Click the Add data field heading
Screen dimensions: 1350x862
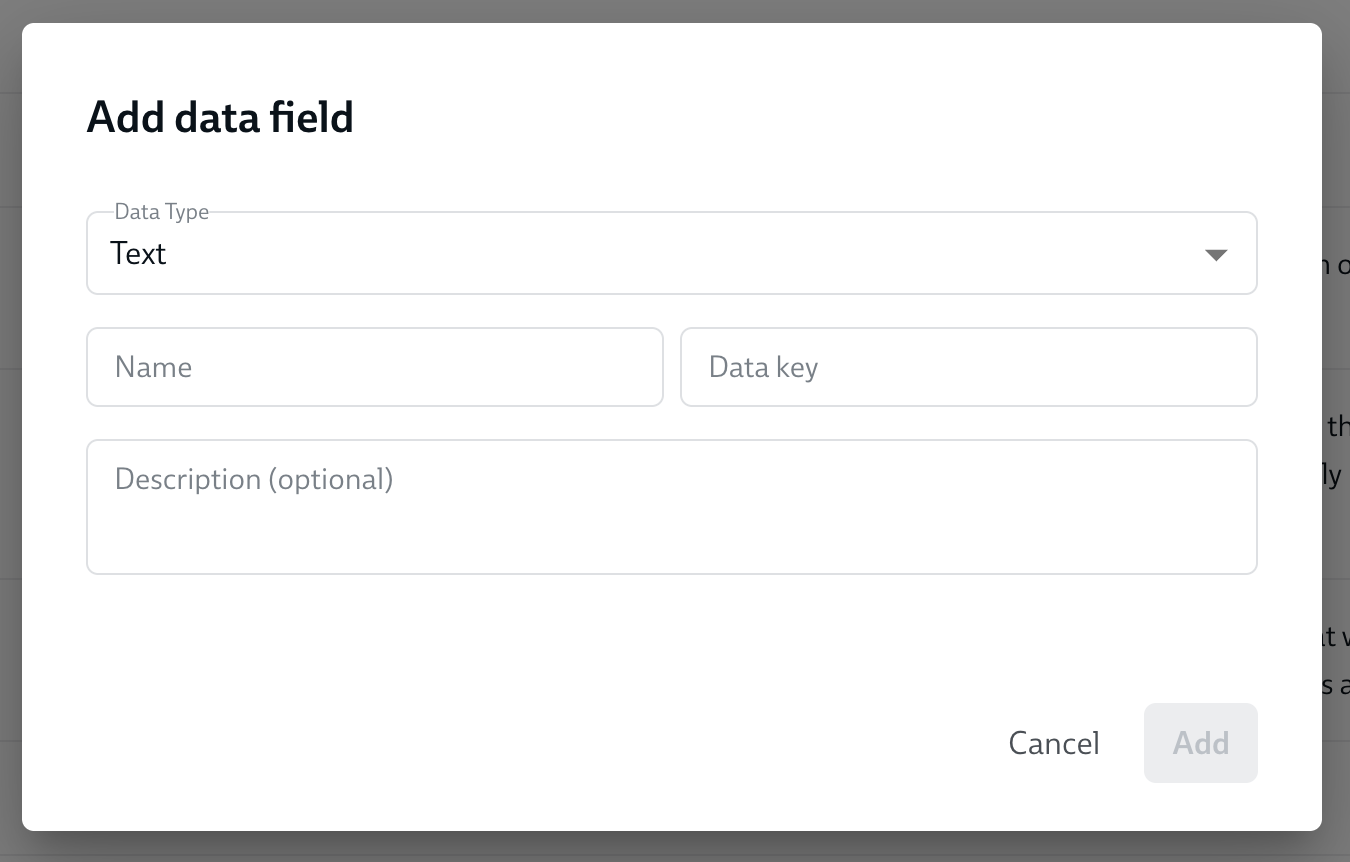(220, 117)
